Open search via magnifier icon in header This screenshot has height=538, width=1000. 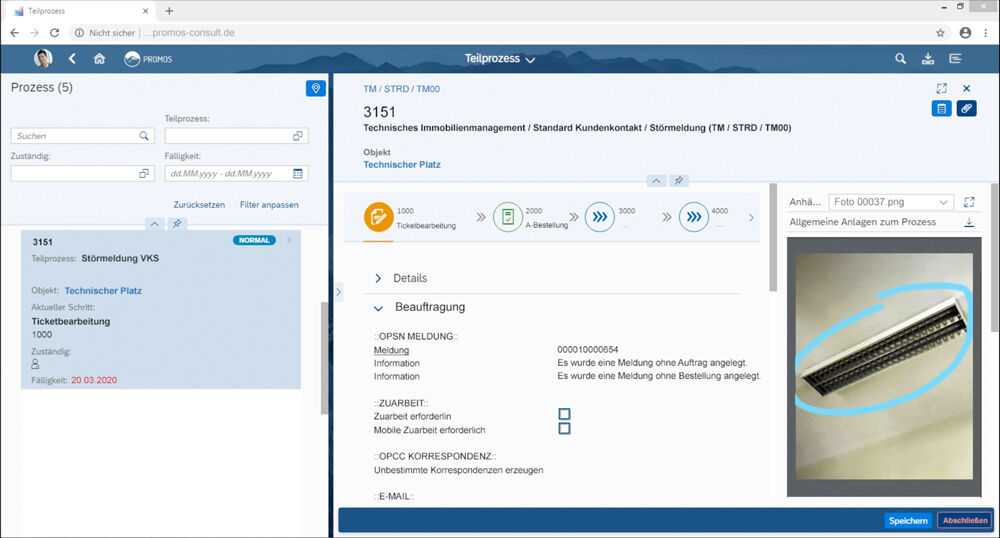coord(900,59)
